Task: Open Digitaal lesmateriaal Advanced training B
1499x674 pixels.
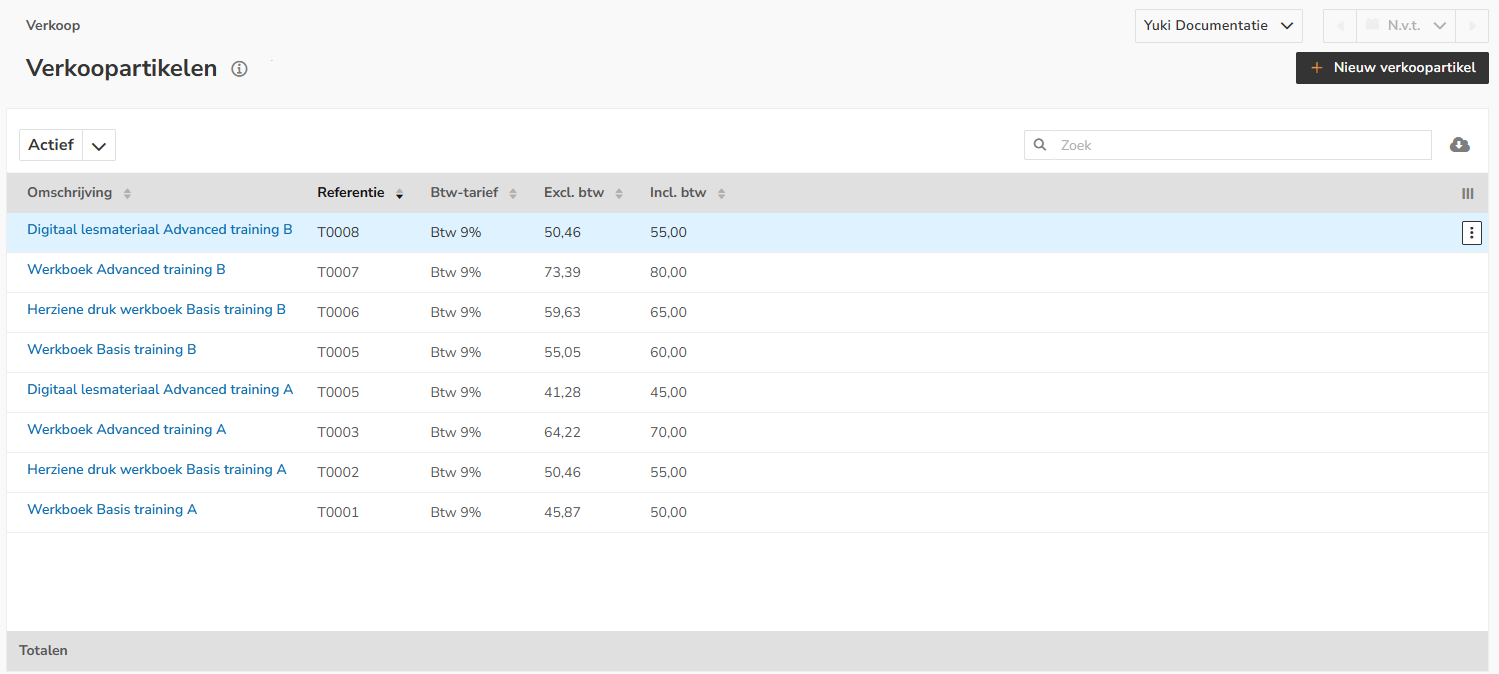Action: (160, 230)
